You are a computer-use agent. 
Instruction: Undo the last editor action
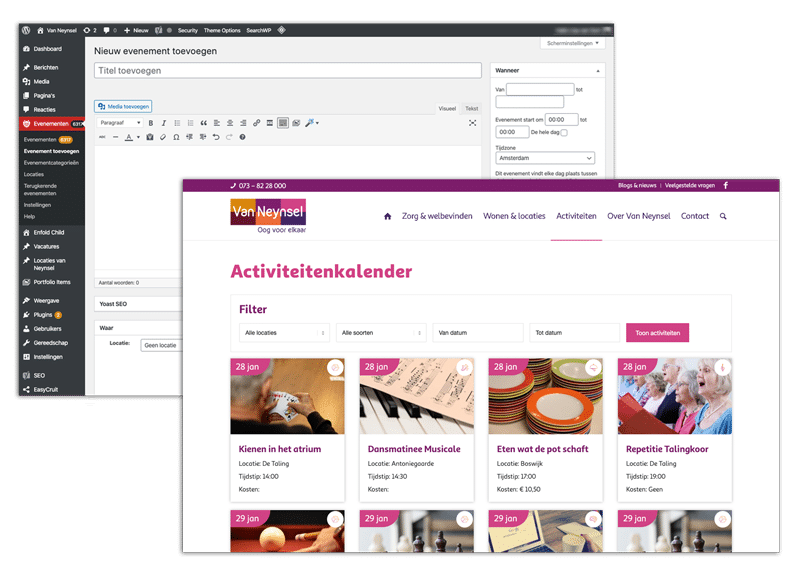coord(216,137)
